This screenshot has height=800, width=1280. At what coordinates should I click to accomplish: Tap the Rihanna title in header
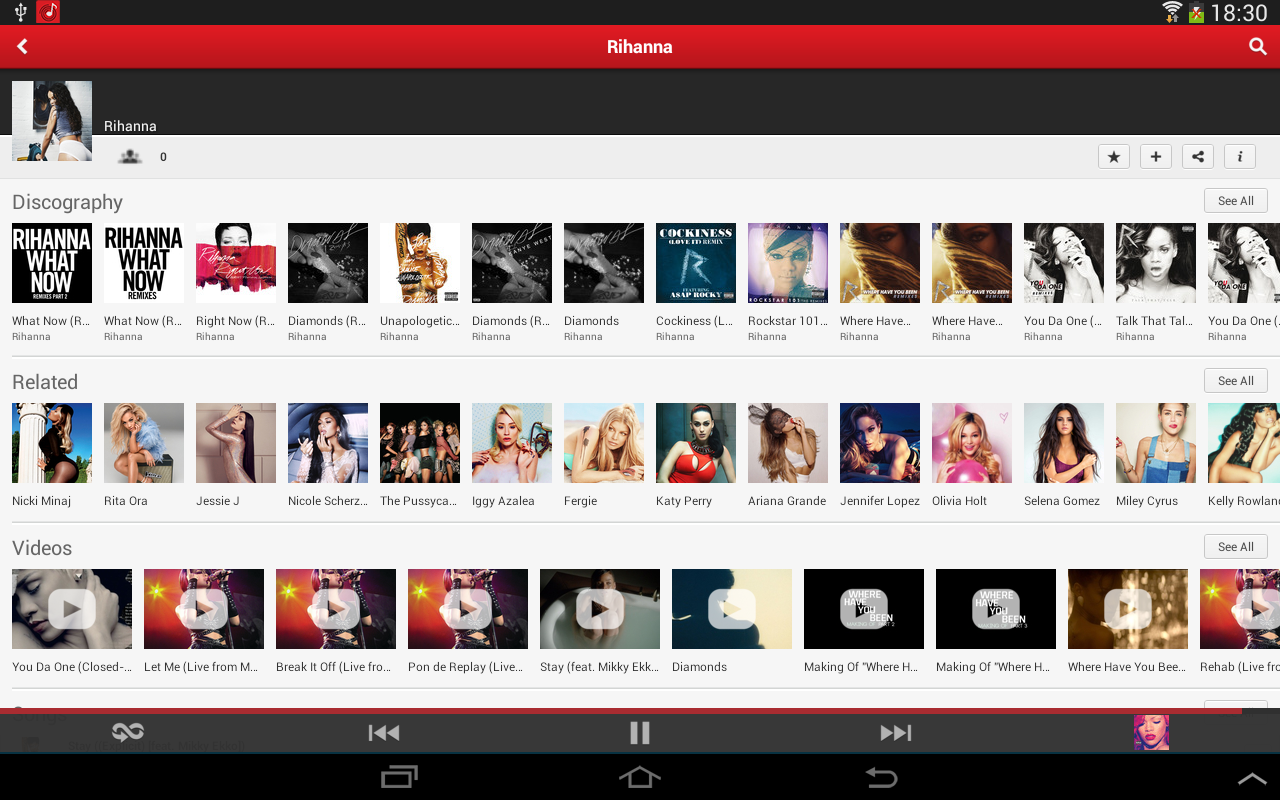pos(640,47)
